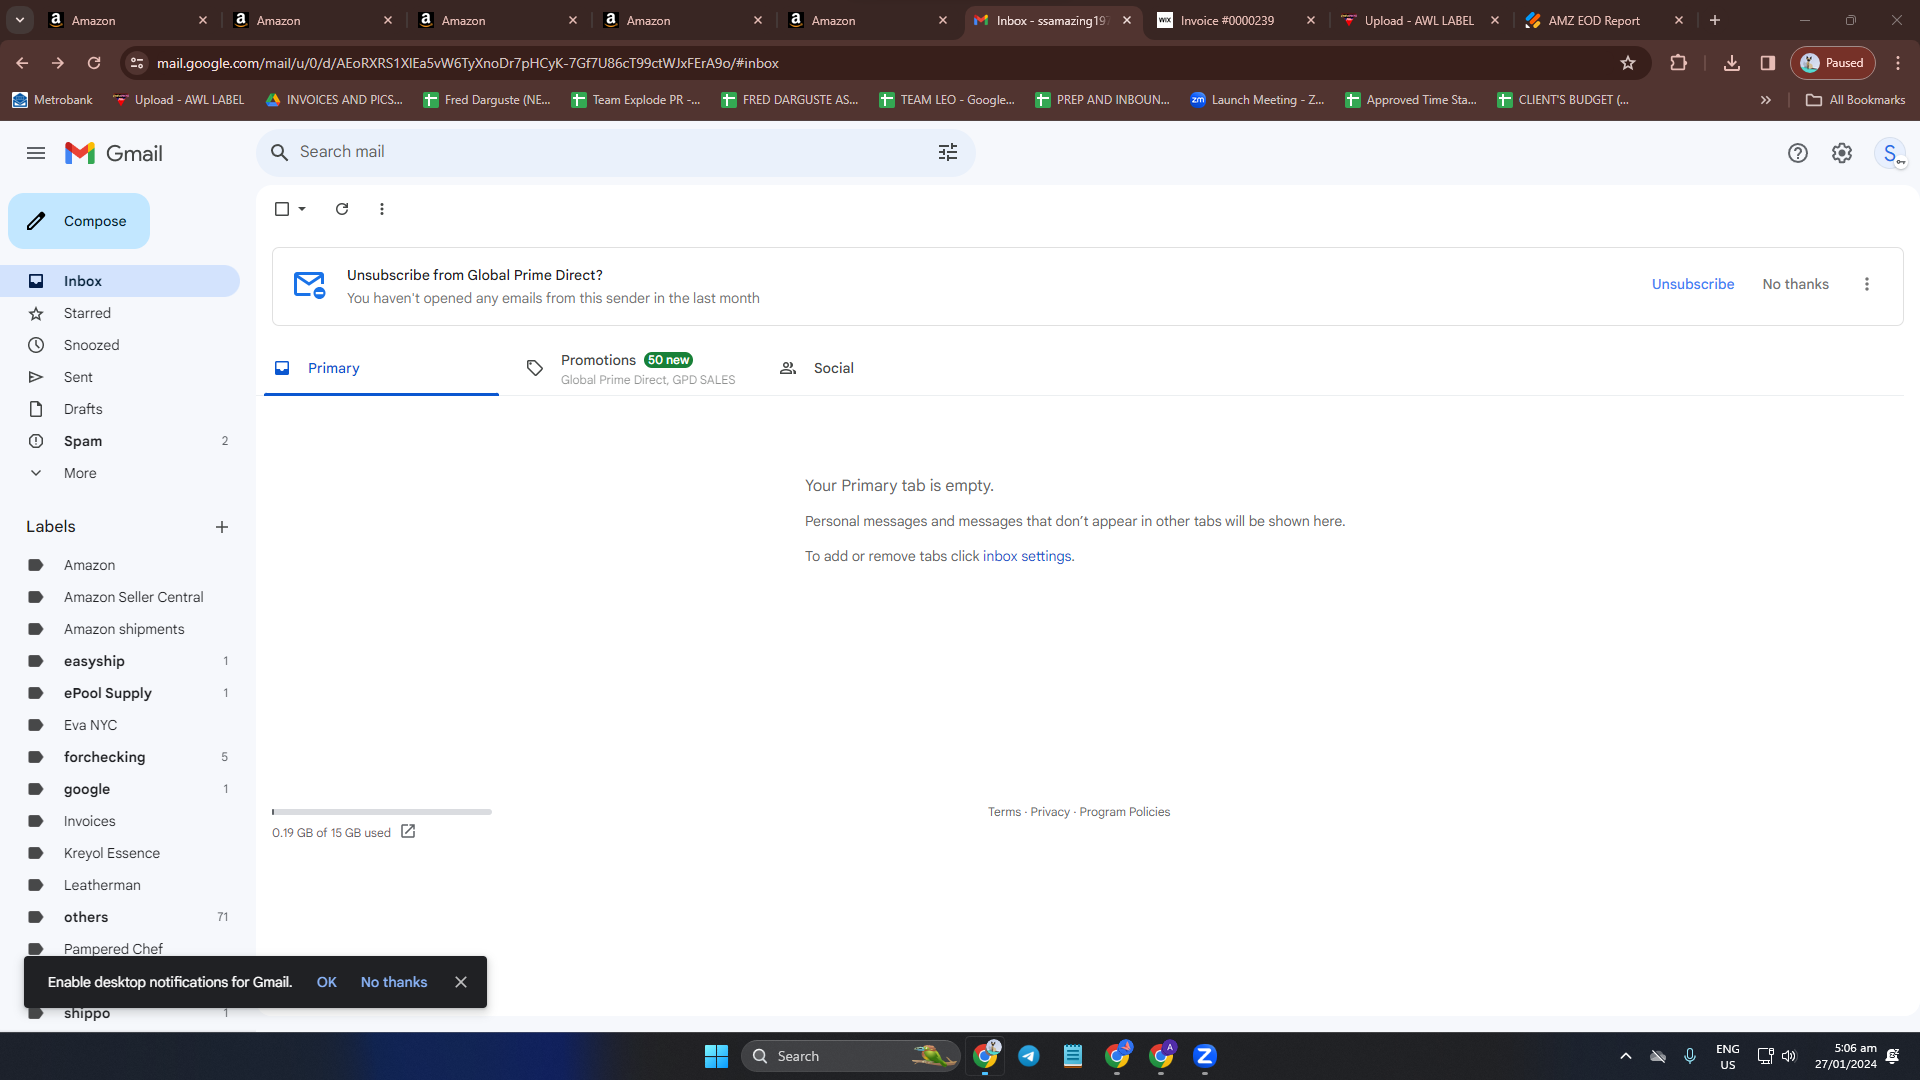Open inbox settings link
This screenshot has height=1080, width=1920.
click(x=1027, y=557)
